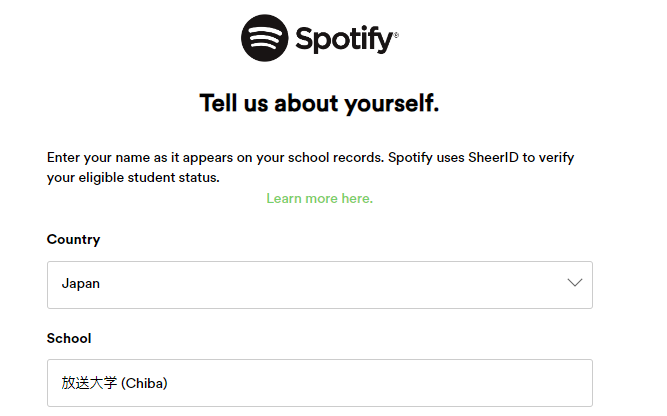
Task: Click inside the School input field
Action: (319, 382)
